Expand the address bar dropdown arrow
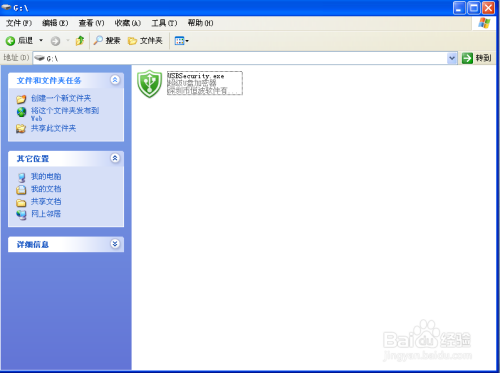The image size is (500, 373). click(452, 58)
